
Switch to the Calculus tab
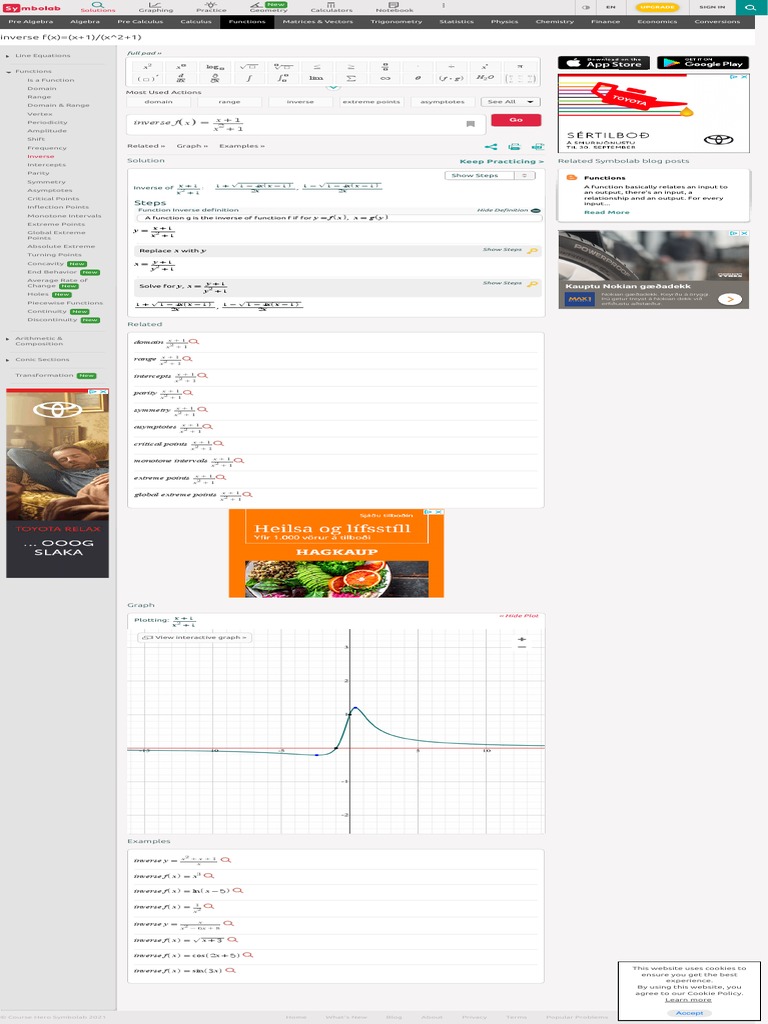(x=196, y=22)
